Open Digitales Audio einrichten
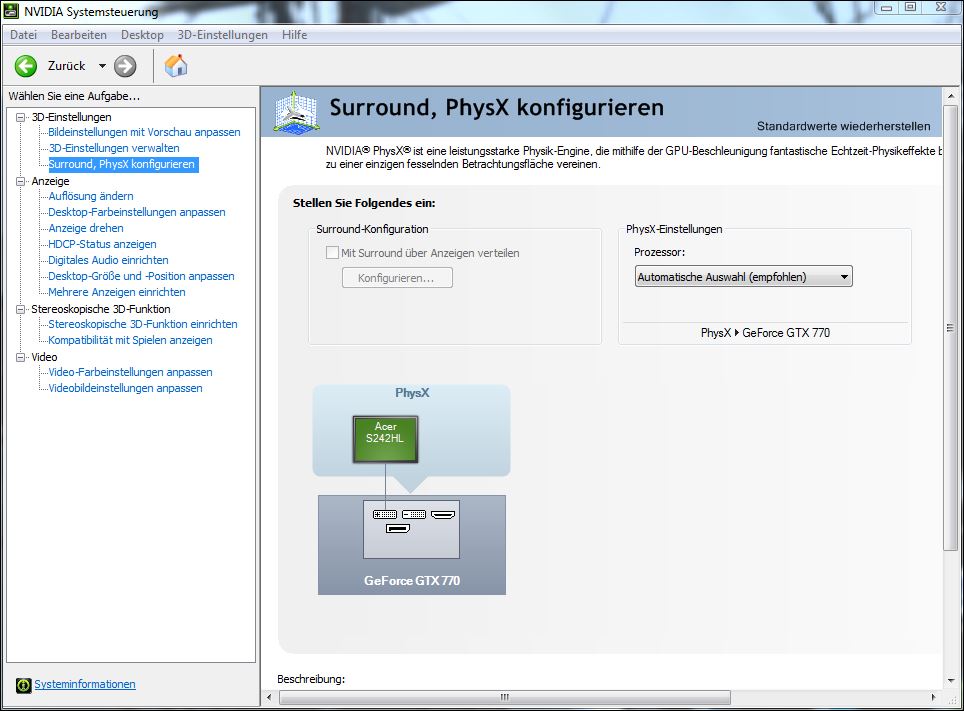Viewport: 964px width, 711px height. pyautogui.click(x=108, y=260)
